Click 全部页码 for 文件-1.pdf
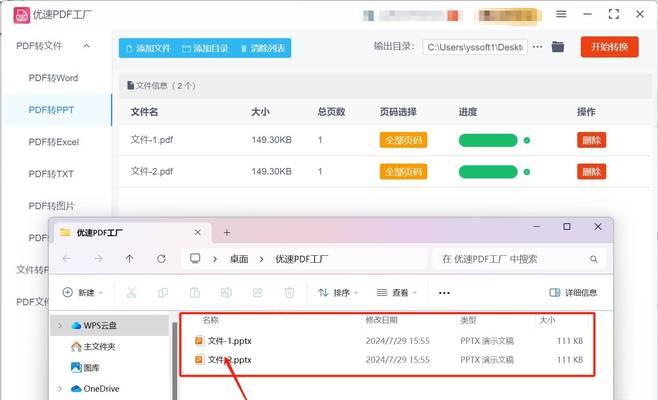 [x=403, y=140]
